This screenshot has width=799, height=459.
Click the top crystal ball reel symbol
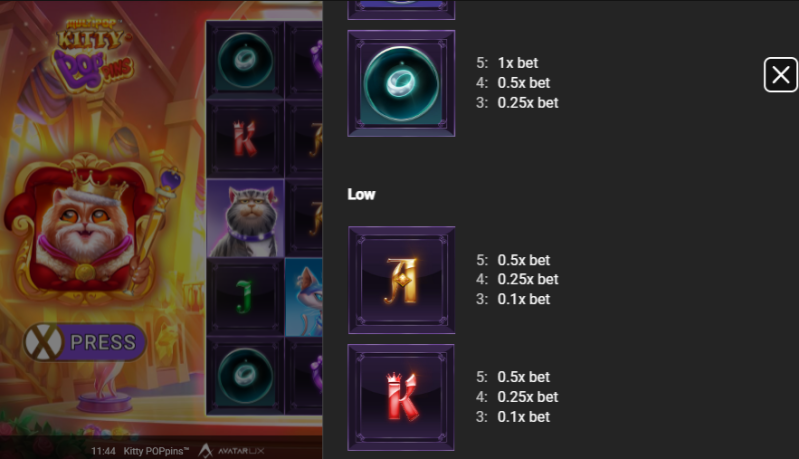pyautogui.click(x=246, y=60)
